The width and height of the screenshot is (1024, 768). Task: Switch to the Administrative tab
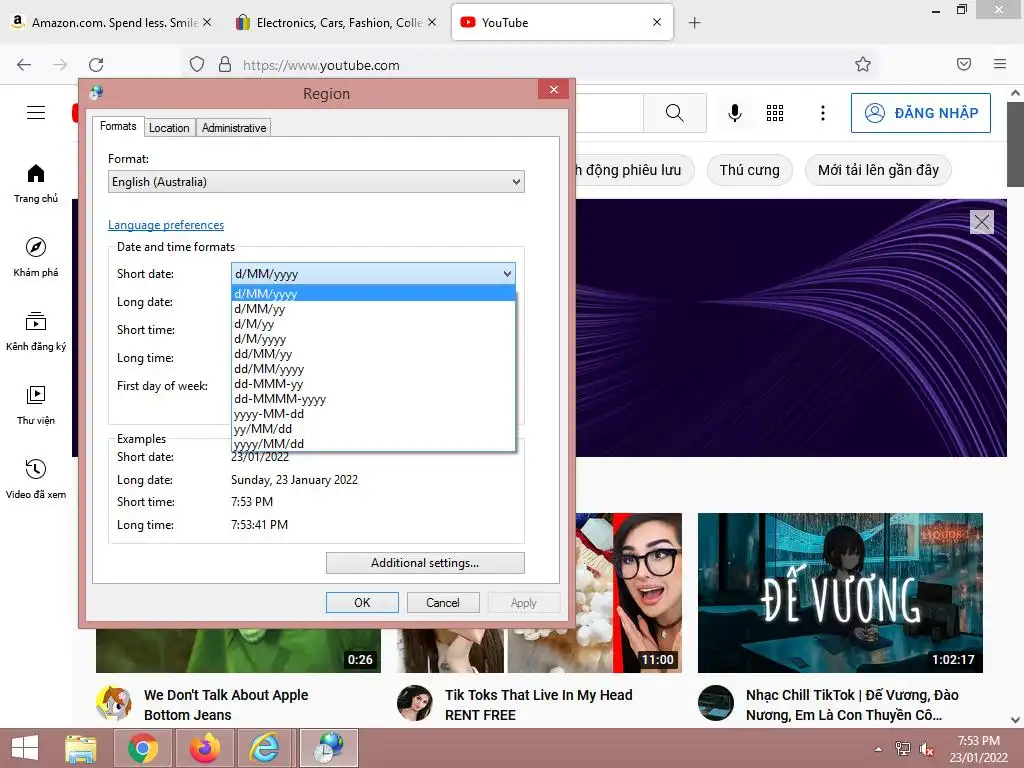pos(234,127)
